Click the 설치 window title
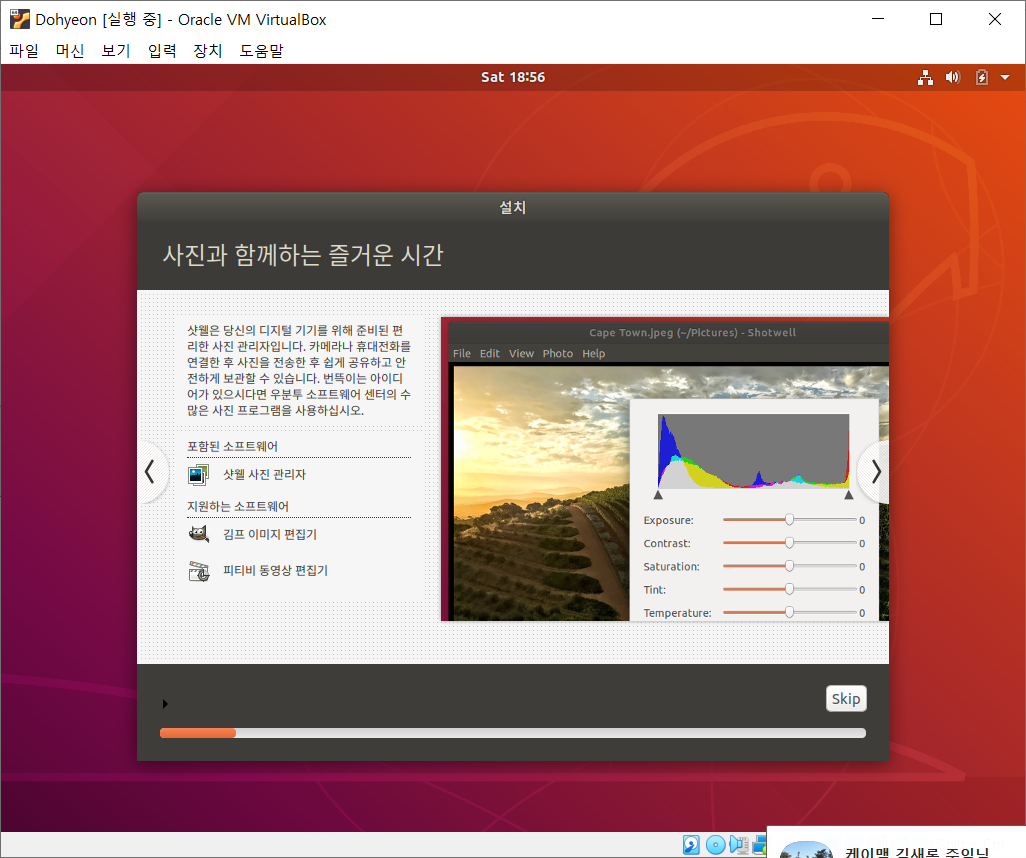 [513, 207]
